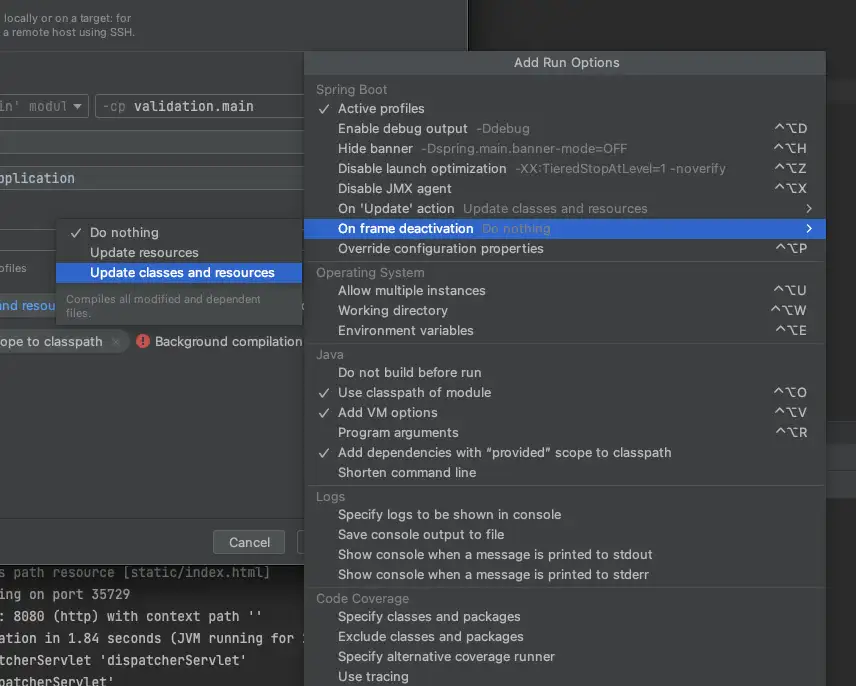
Task: Select Program arguments option
Action: pos(565,432)
